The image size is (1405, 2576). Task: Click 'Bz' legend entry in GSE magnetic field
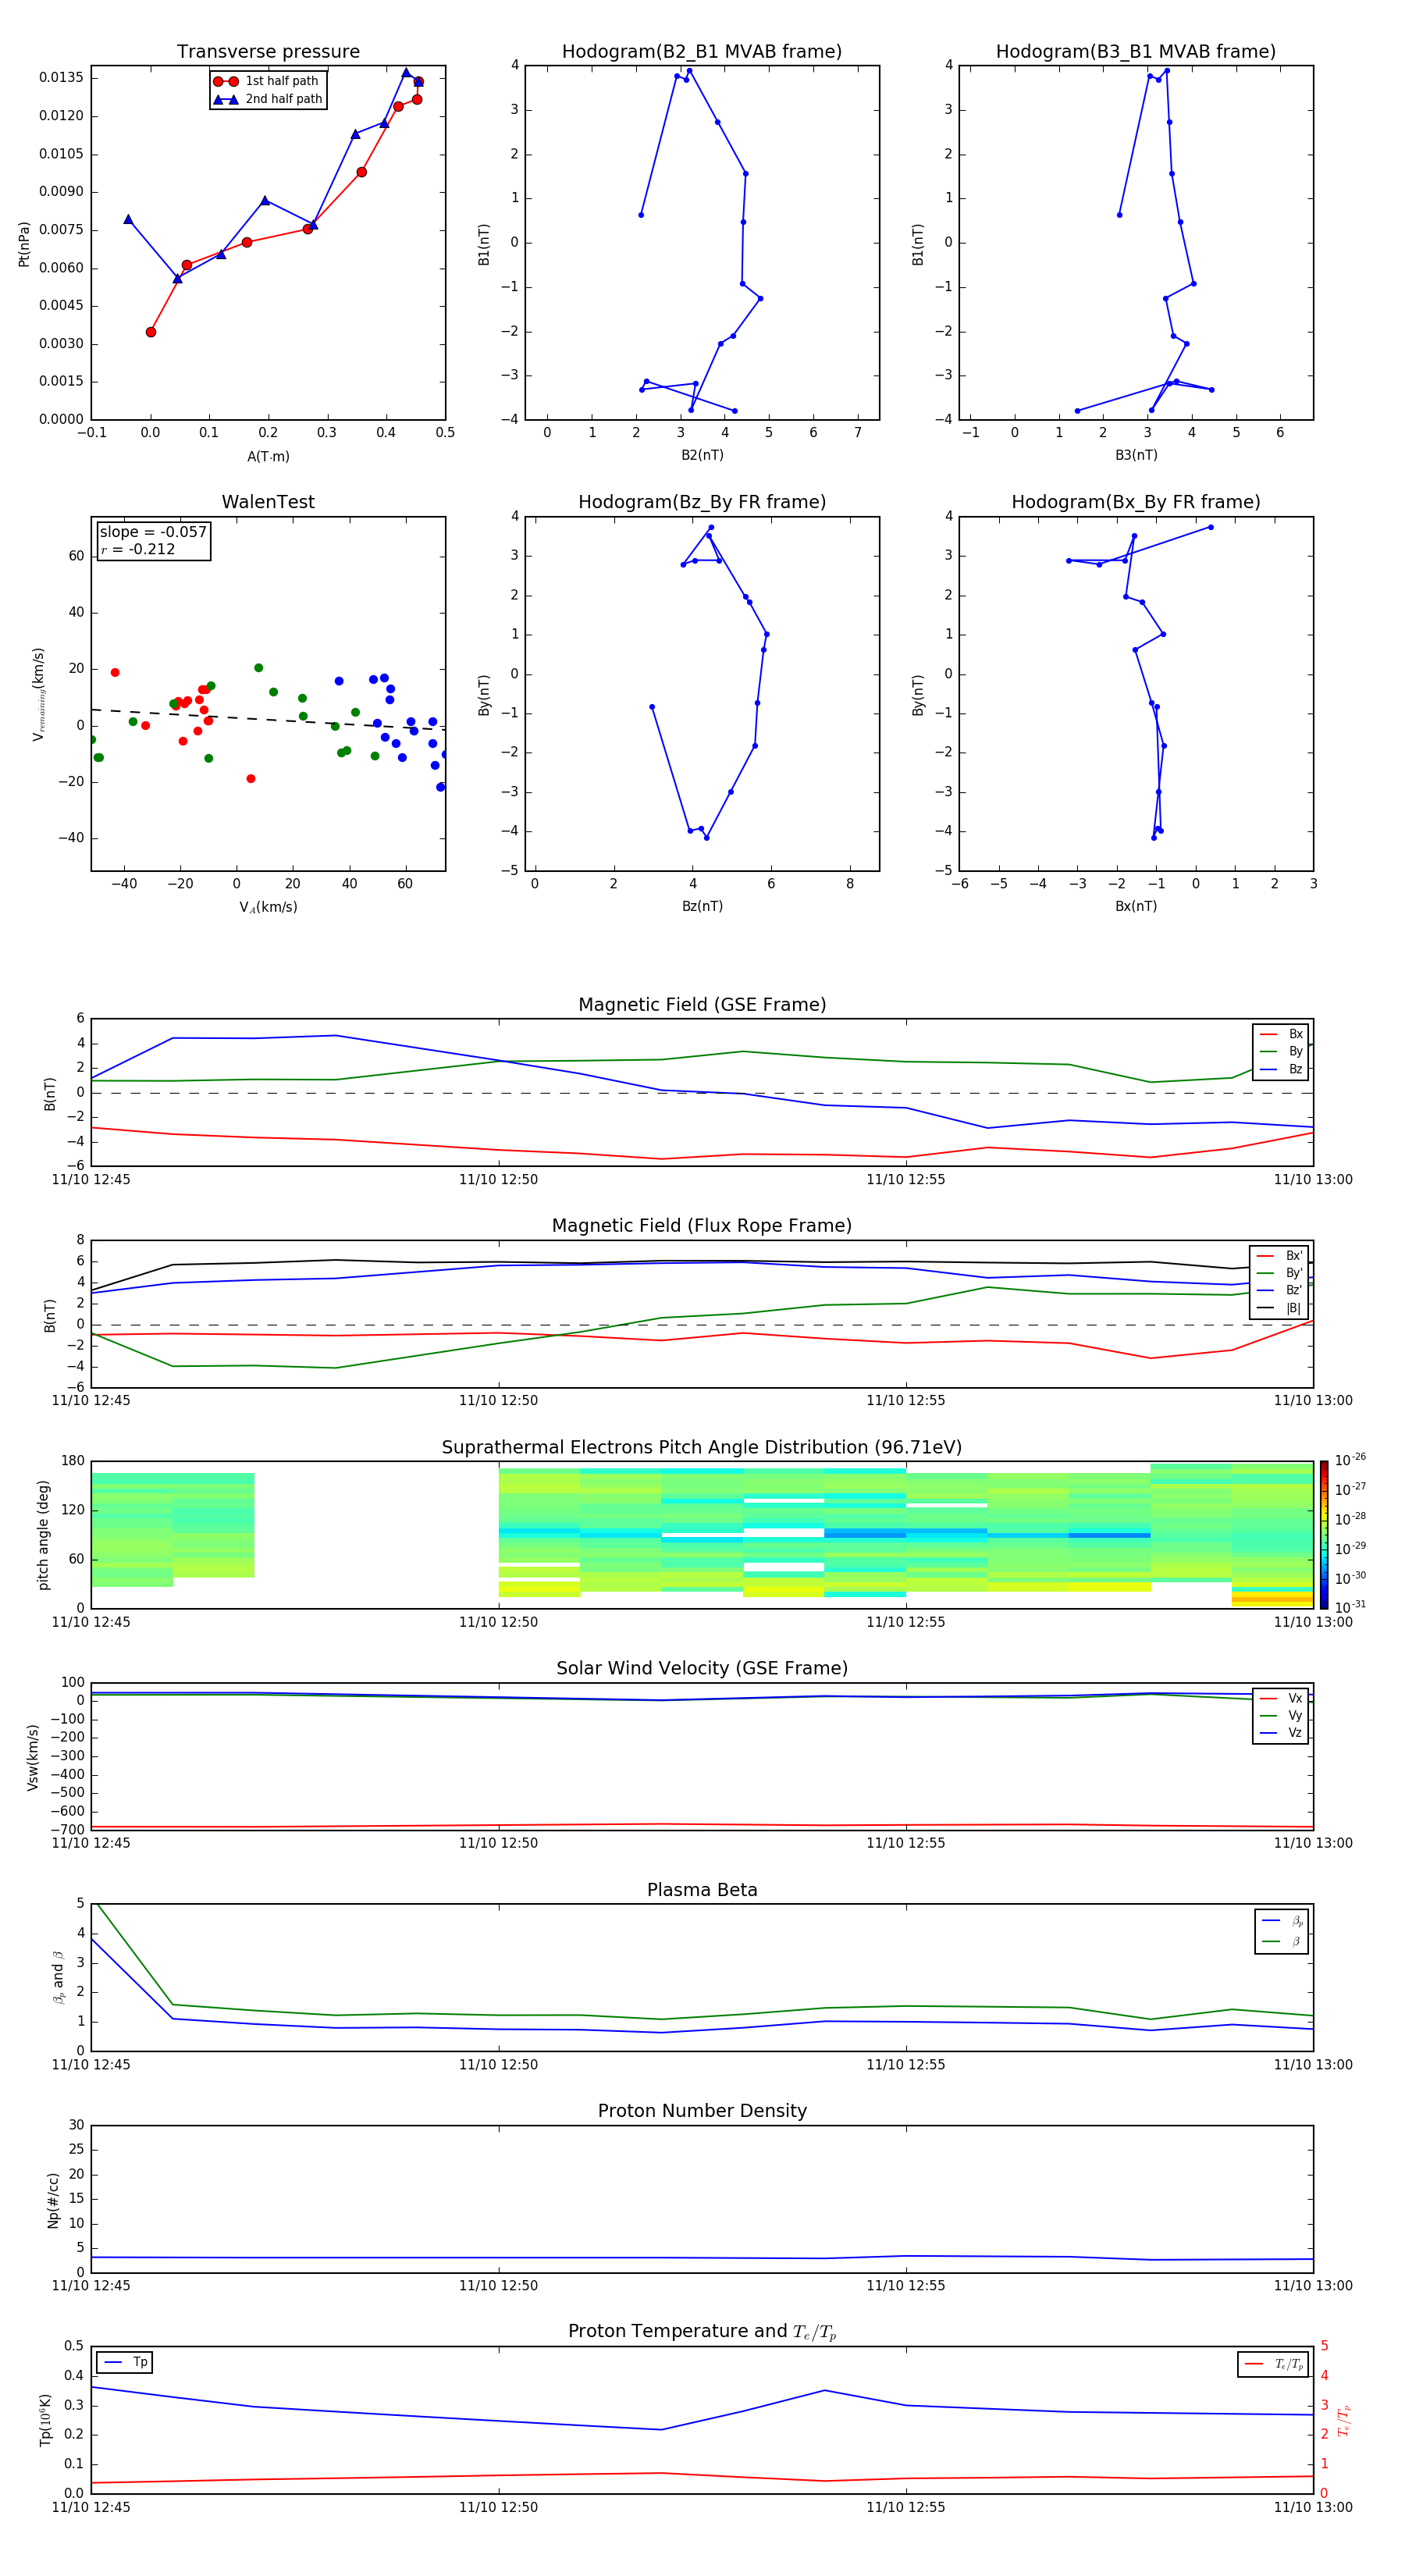[1281, 1069]
